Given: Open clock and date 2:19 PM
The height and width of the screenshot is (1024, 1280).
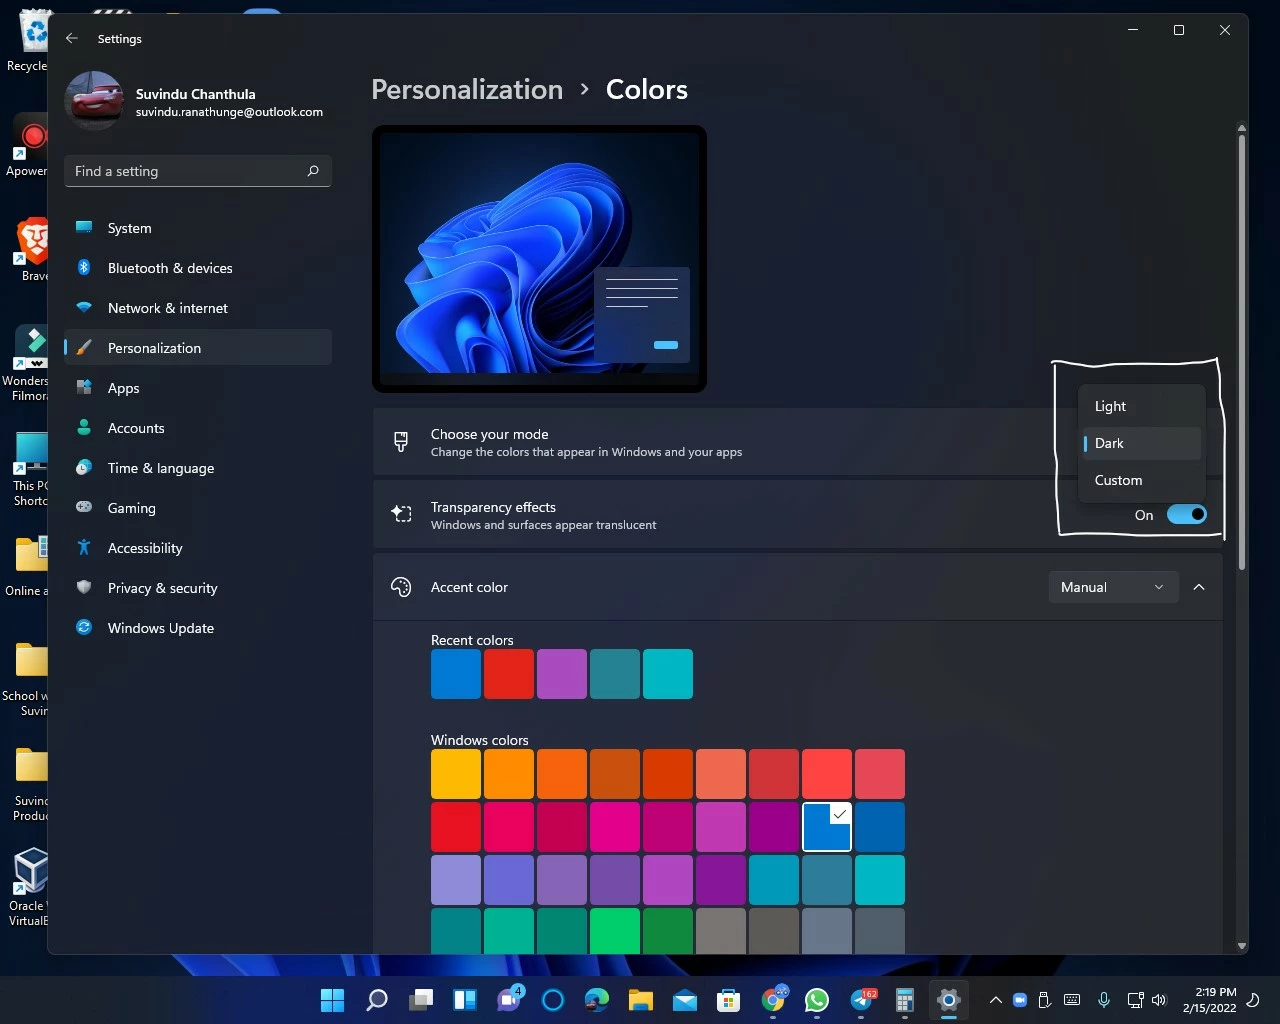Looking at the screenshot, I should point(1210,1000).
